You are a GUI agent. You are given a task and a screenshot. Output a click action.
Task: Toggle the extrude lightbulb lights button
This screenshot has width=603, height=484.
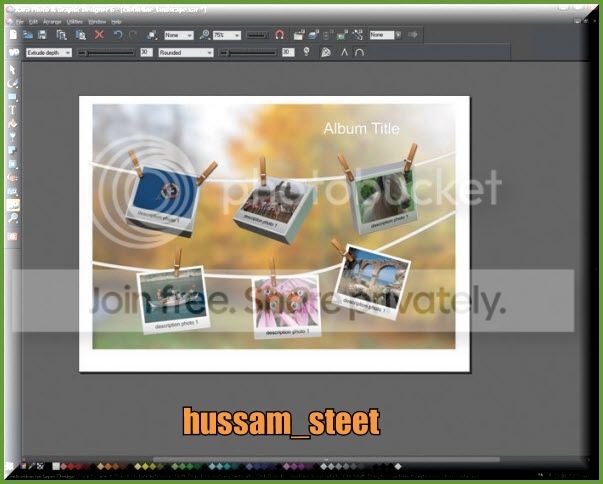[x=306, y=52]
